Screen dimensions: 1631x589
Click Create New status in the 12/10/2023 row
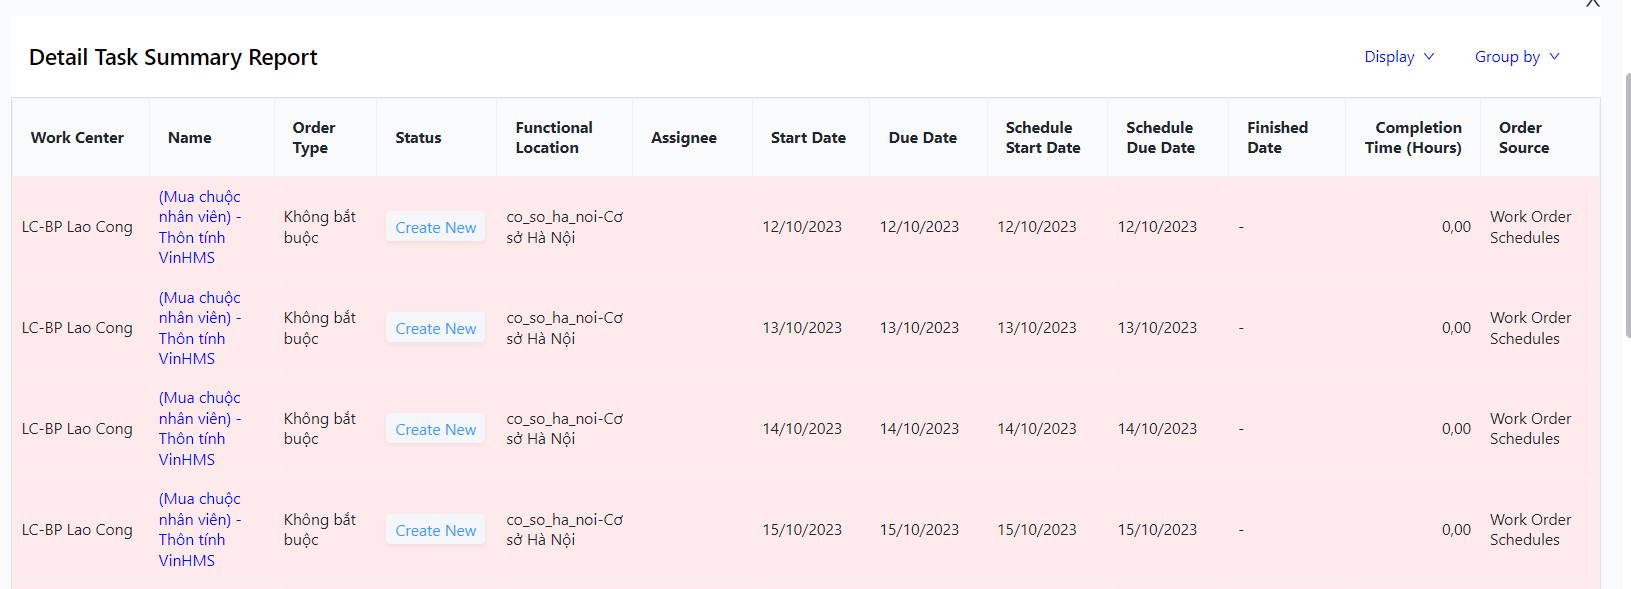tap(435, 228)
